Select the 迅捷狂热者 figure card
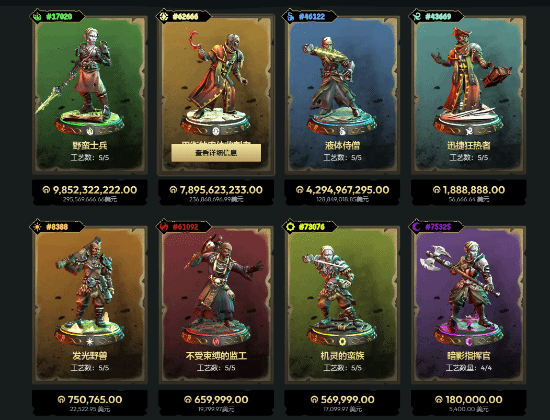This screenshot has height=420, width=550. [x=469, y=95]
